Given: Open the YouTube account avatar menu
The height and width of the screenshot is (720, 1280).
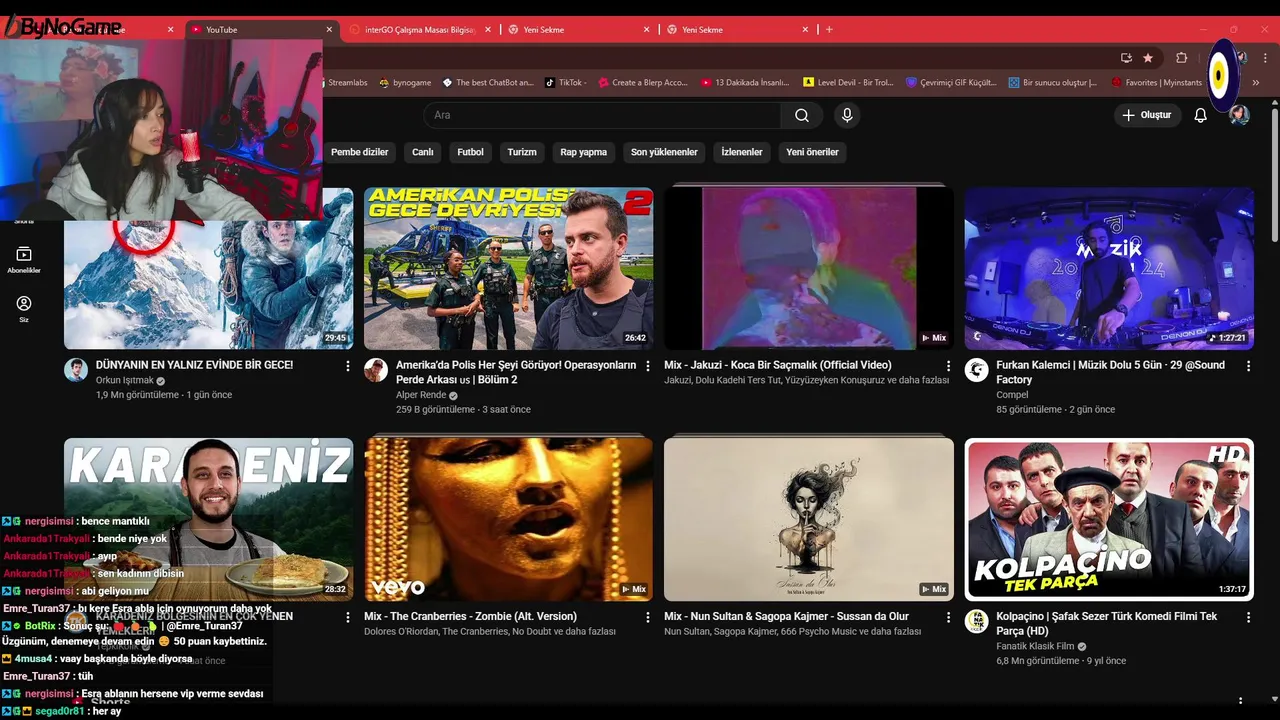Looking at the screenshot, I should coord(1239,115).
